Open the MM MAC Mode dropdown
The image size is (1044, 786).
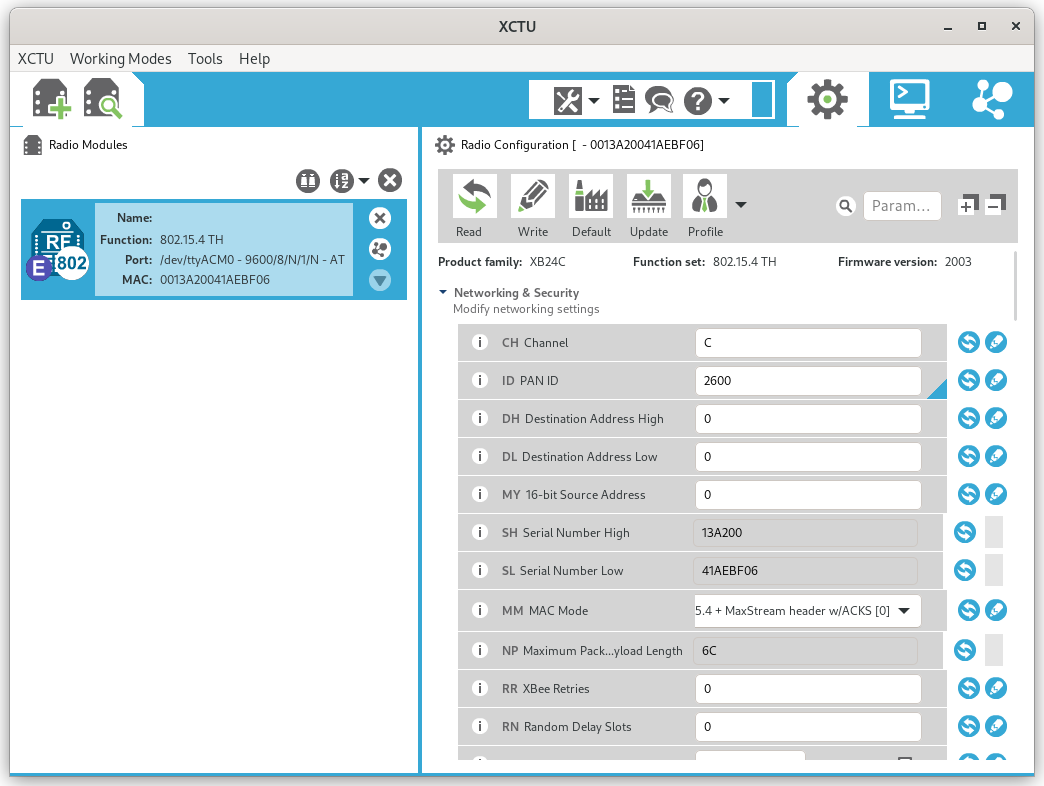pos(903,610)
